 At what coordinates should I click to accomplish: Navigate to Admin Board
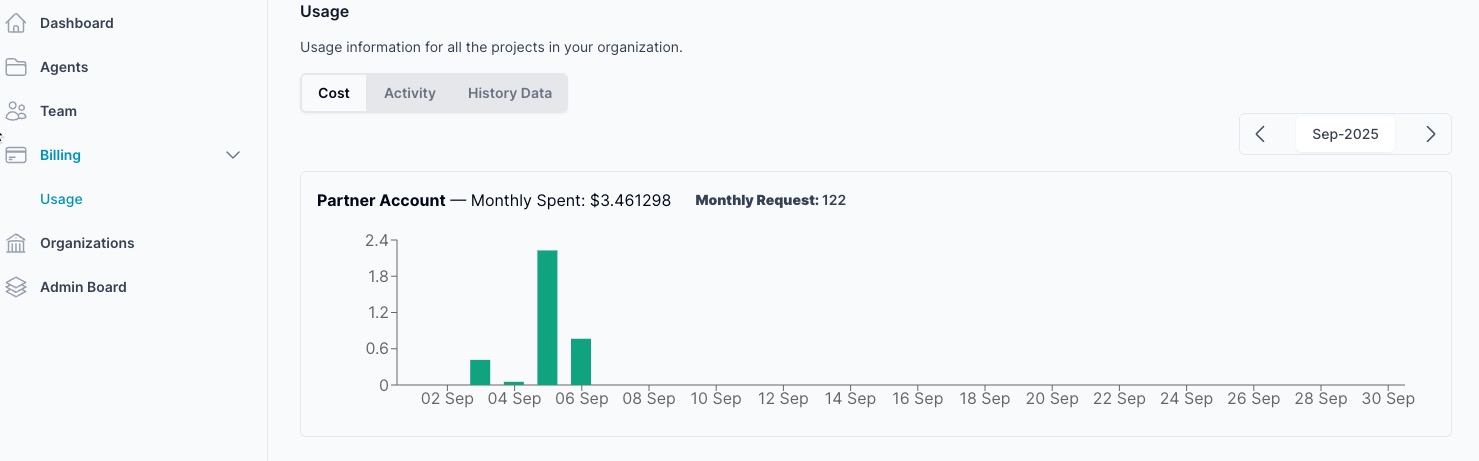pyautogui.click(x=83, y=287)
